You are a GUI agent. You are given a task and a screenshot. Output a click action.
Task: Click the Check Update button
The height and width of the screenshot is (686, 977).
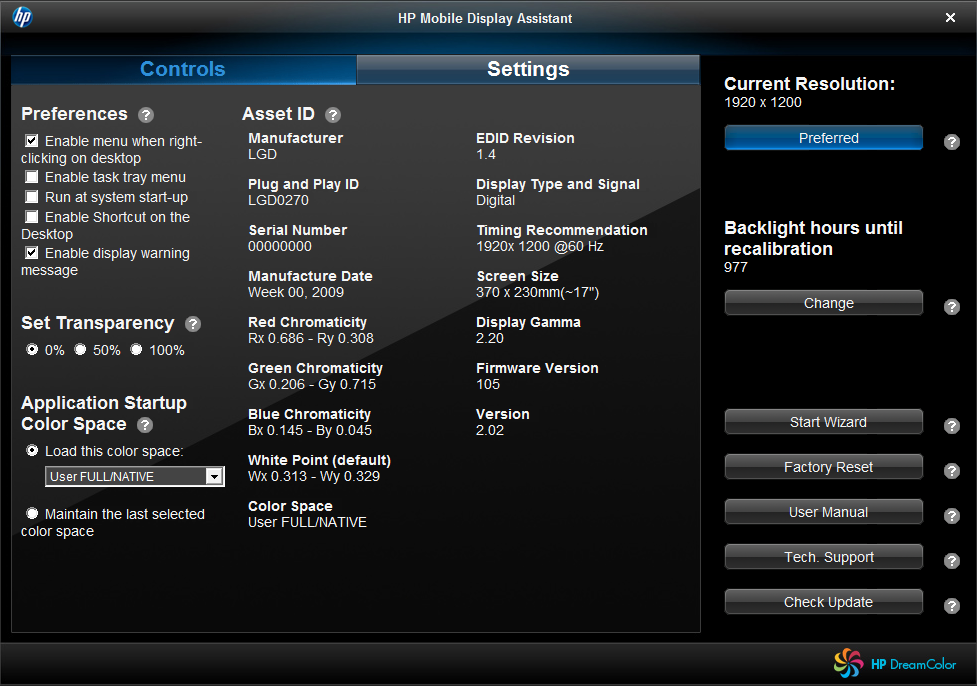[x=823, y=602]
